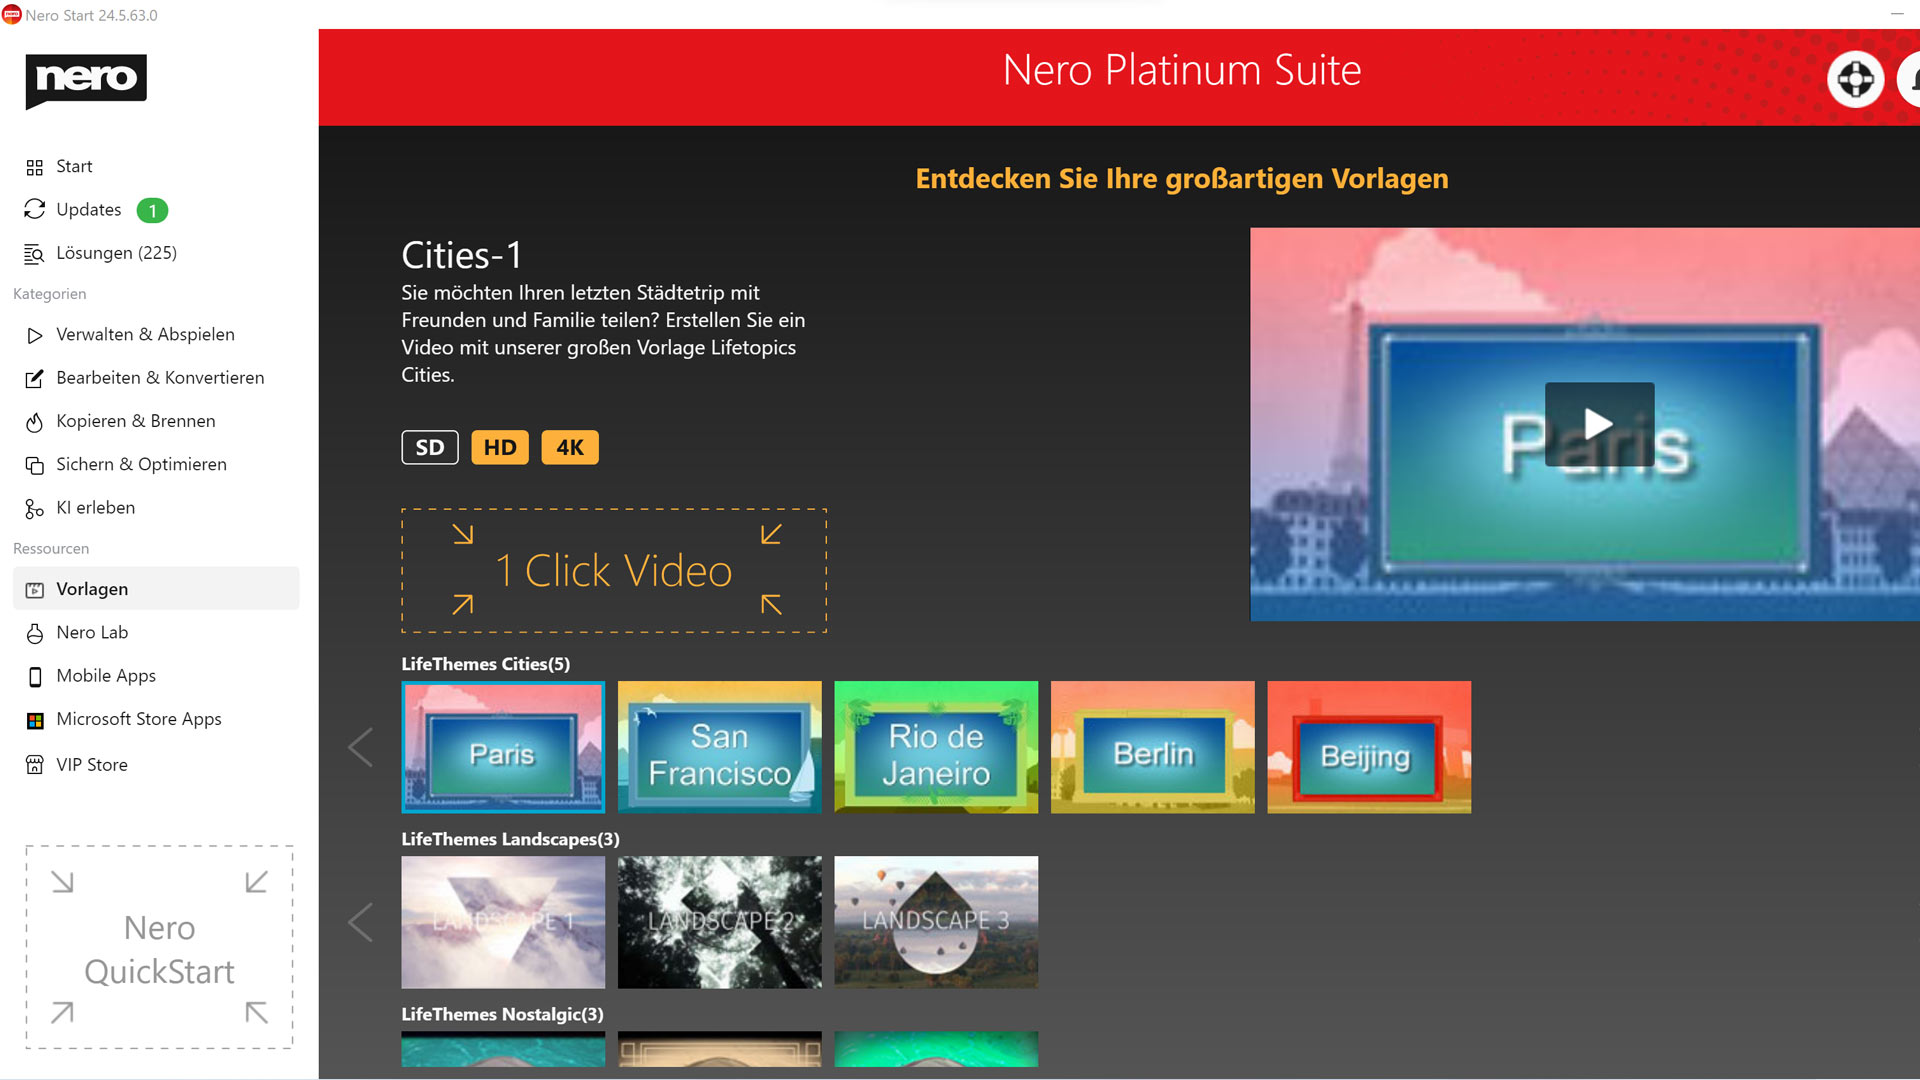Click the Microsoft Store Apps colored icon
The width and height of the screenshot is (1920, 1080).
pos(35,720)
